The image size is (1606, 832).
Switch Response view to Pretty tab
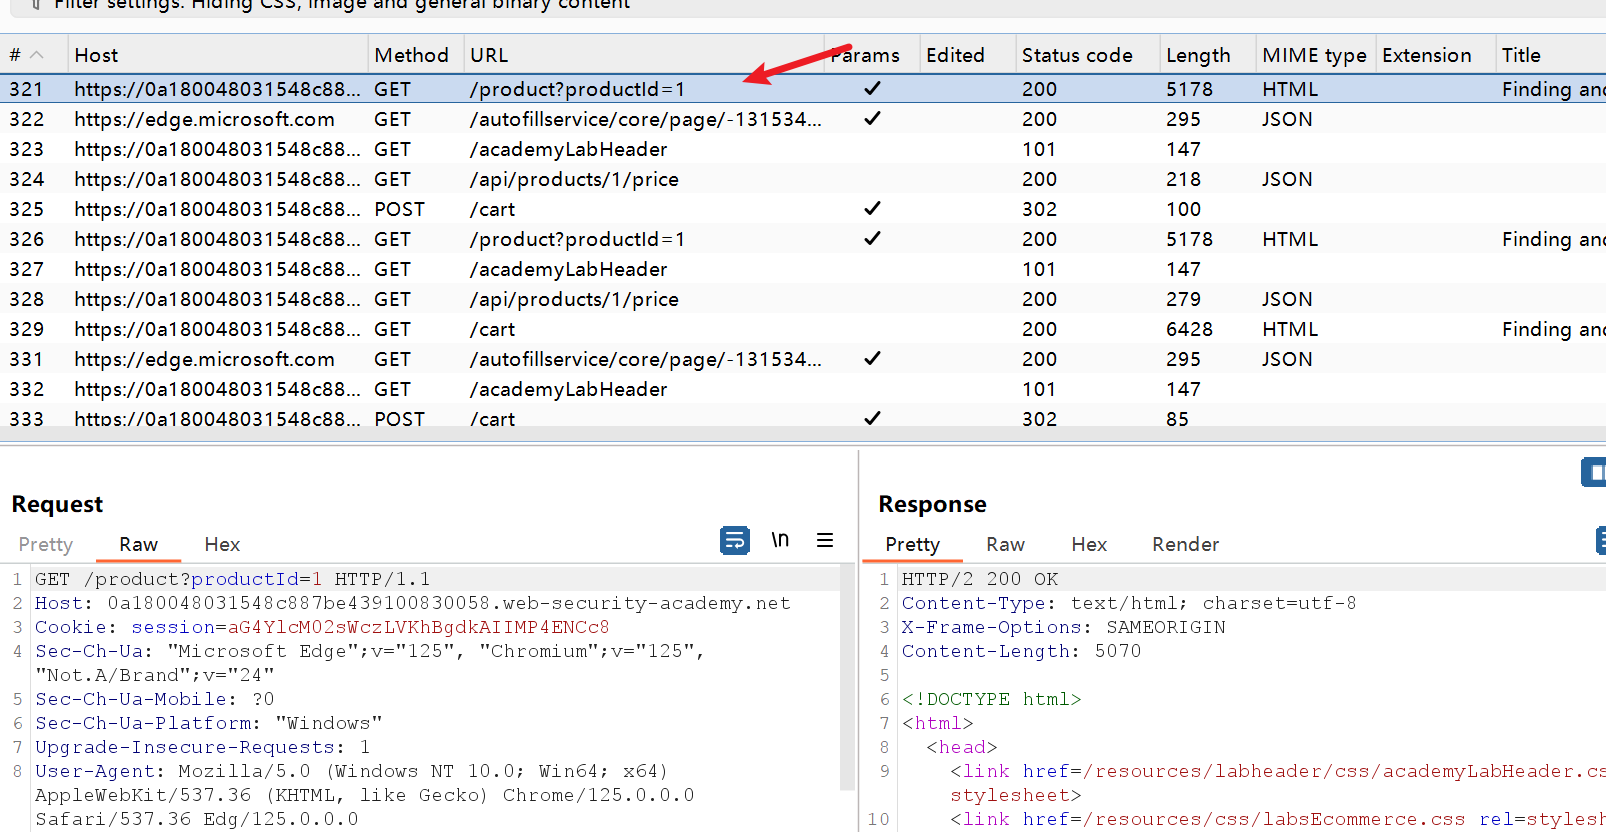[912, 544]
